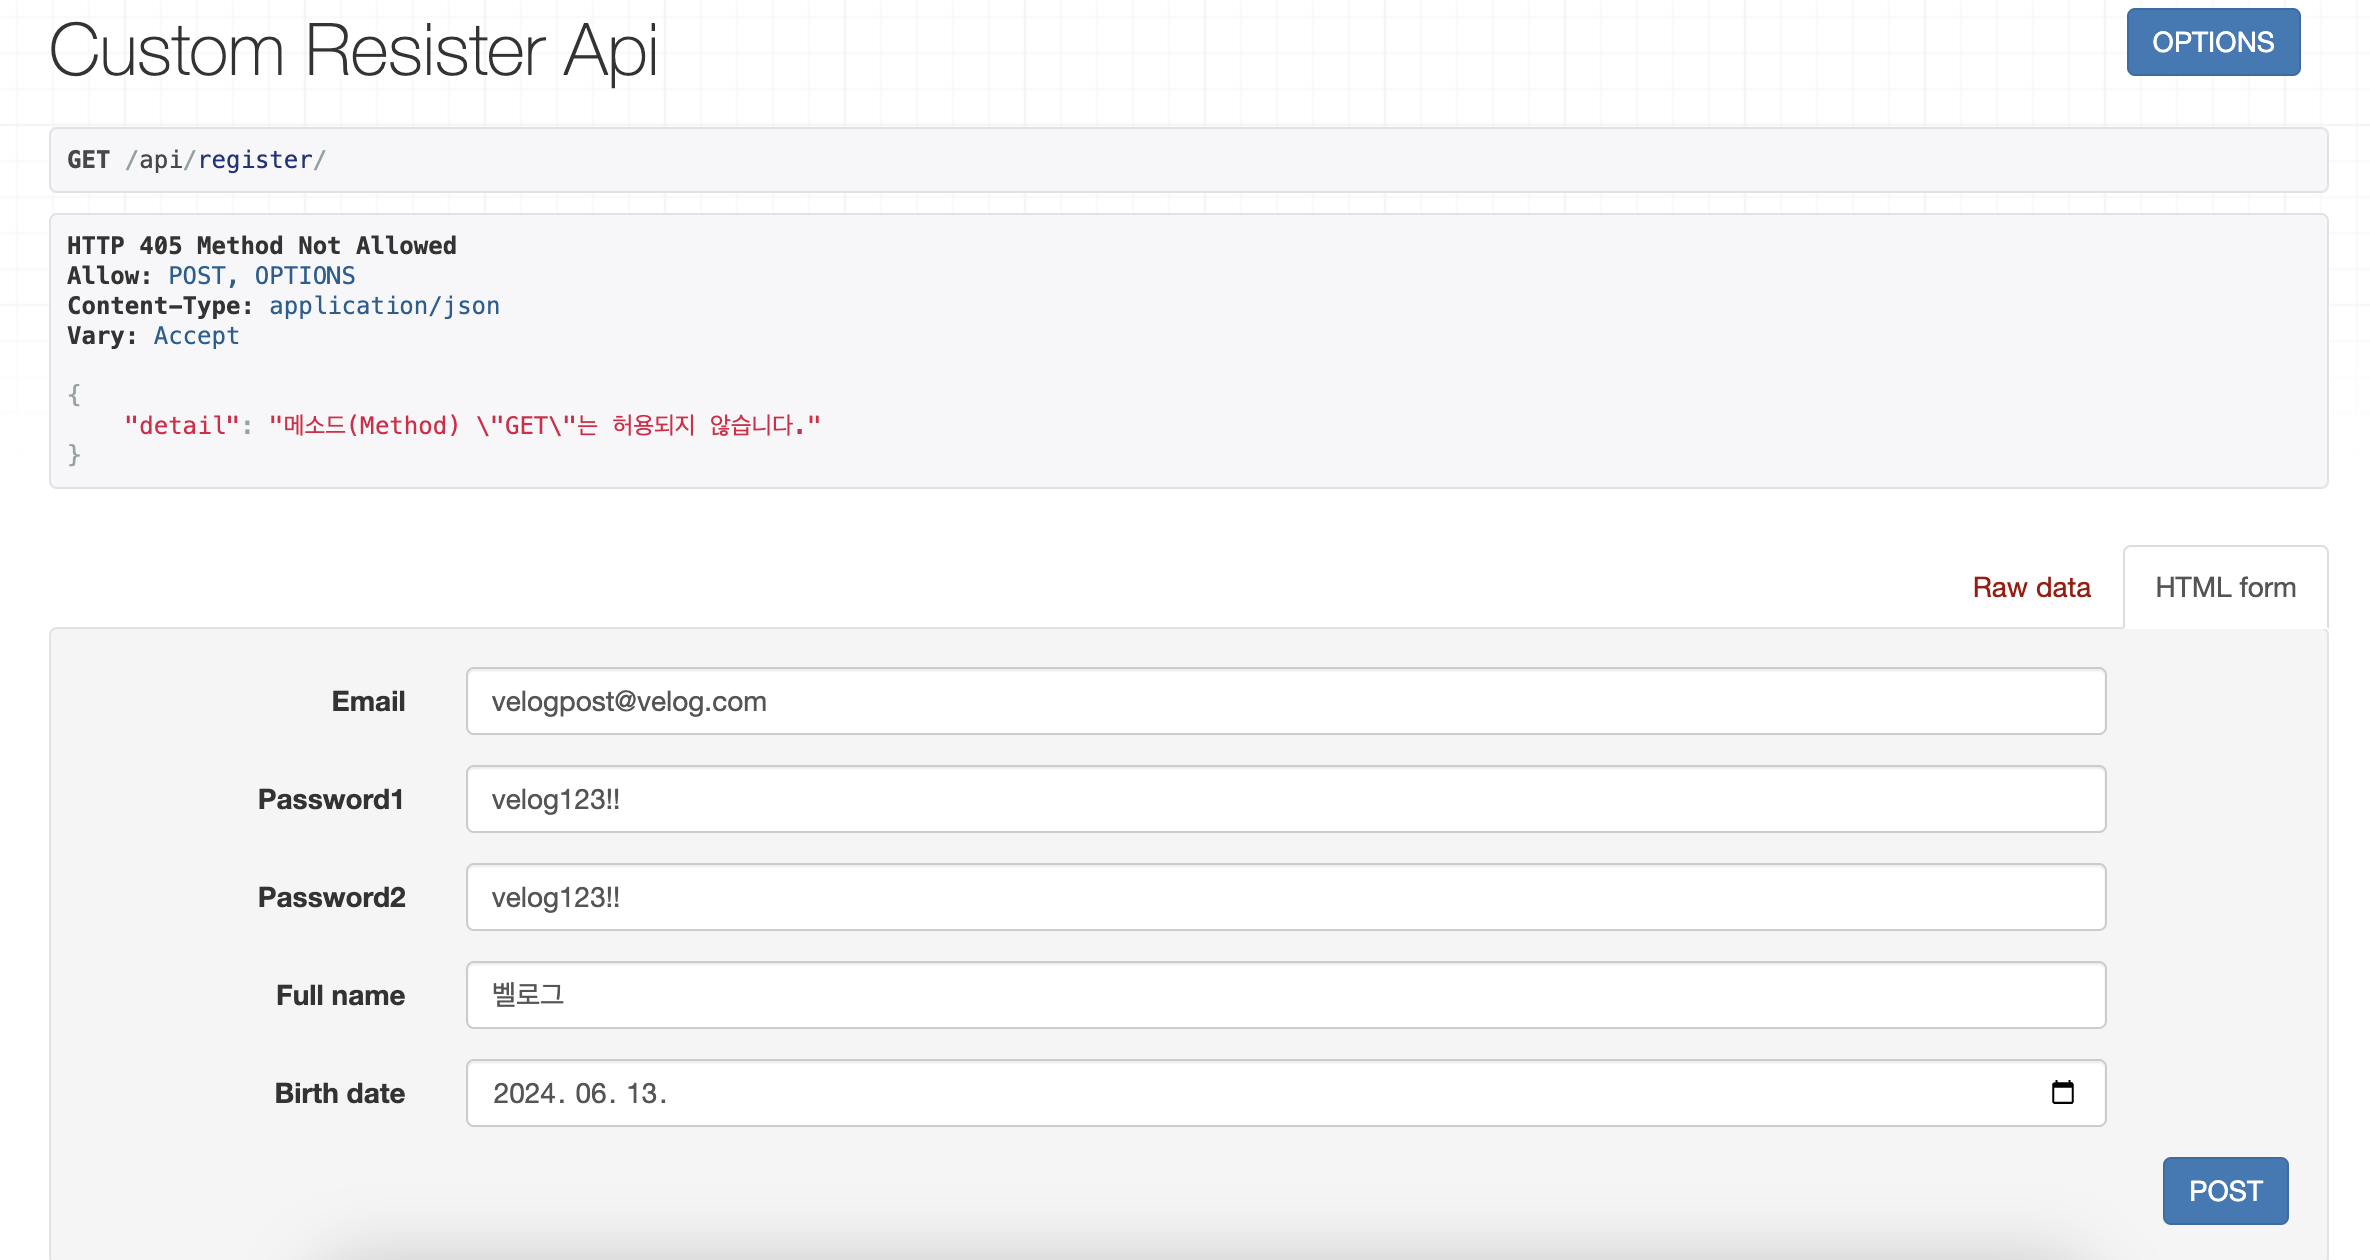Click the Birth date label

[x=339, y=1093]
